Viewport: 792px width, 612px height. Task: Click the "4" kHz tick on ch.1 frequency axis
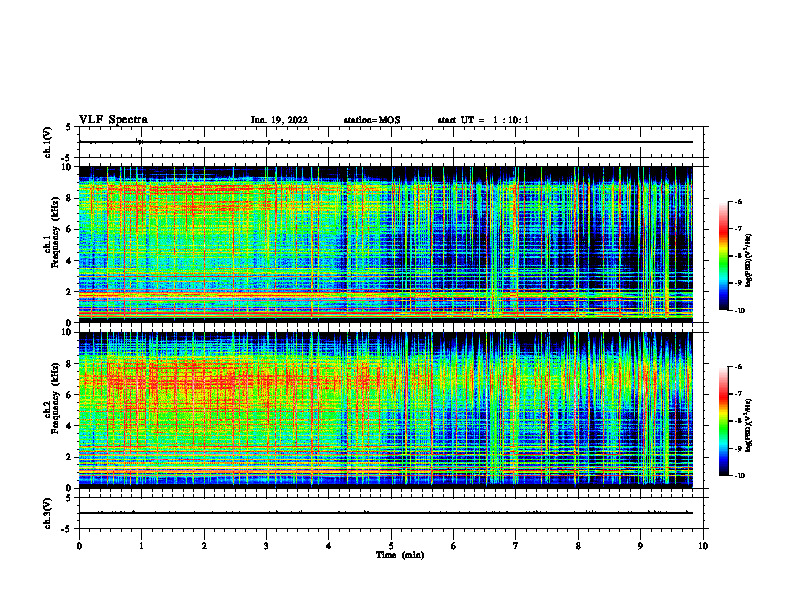(69, 261)
